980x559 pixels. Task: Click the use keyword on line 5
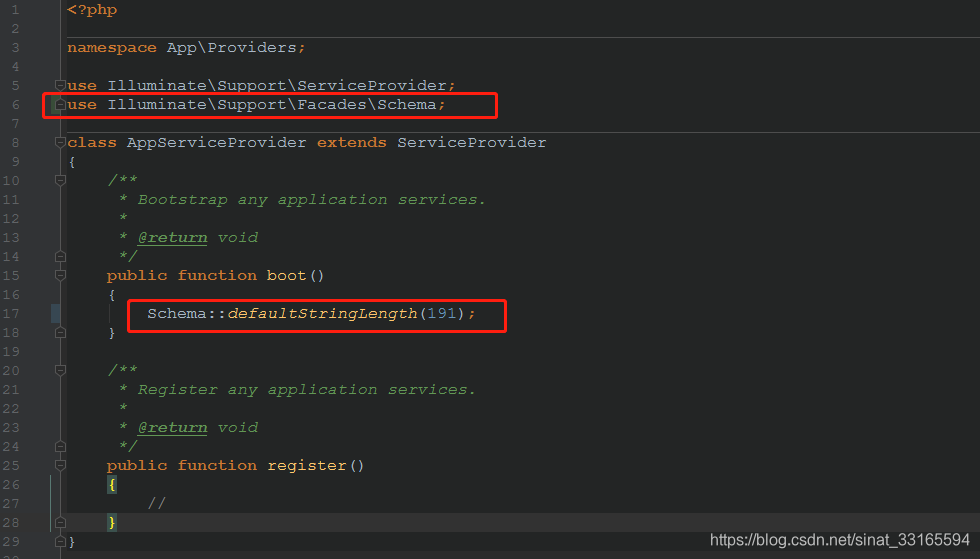pyautogui.click(x=82, y=85)
